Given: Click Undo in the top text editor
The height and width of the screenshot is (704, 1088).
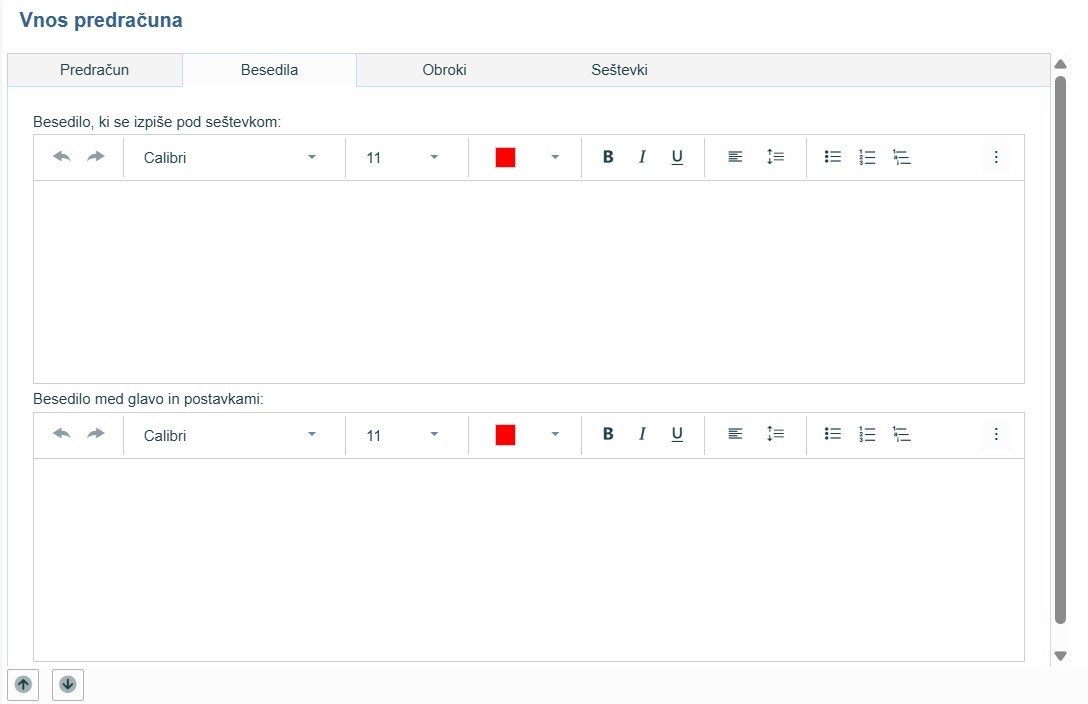Looking at the screenshot, I should 62,157.
